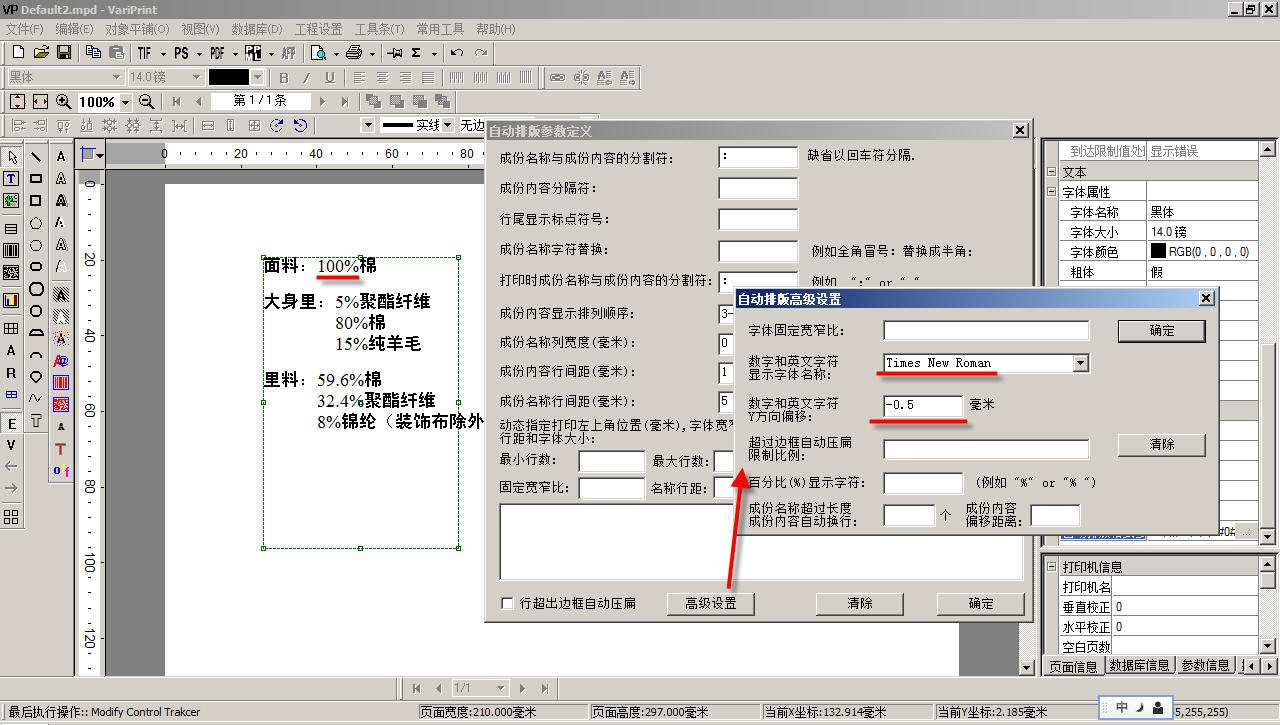Enable 行超出边框自动压扁 checkbox

point(508,603)
